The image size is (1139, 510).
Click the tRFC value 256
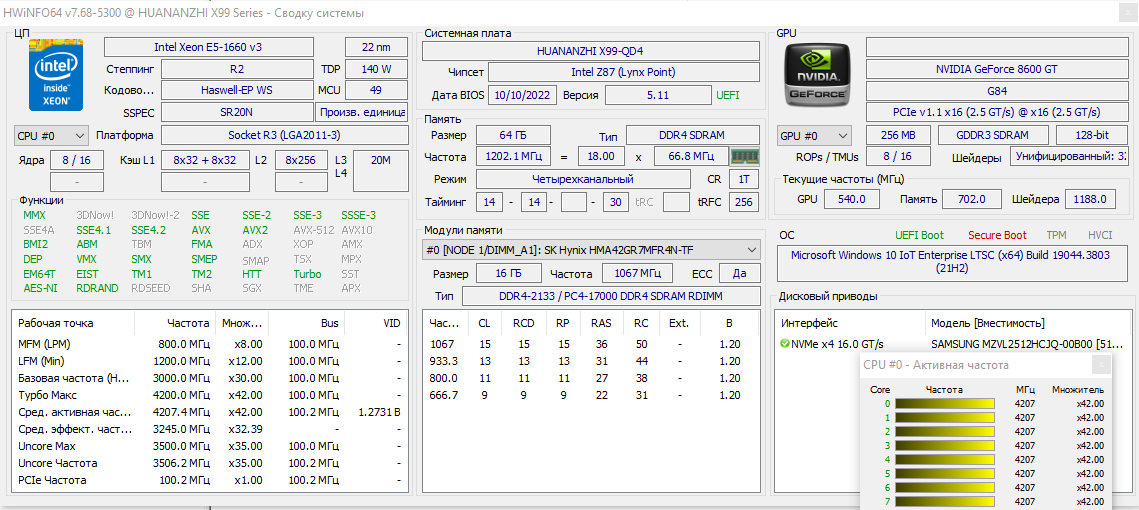(x=744, y=202)
